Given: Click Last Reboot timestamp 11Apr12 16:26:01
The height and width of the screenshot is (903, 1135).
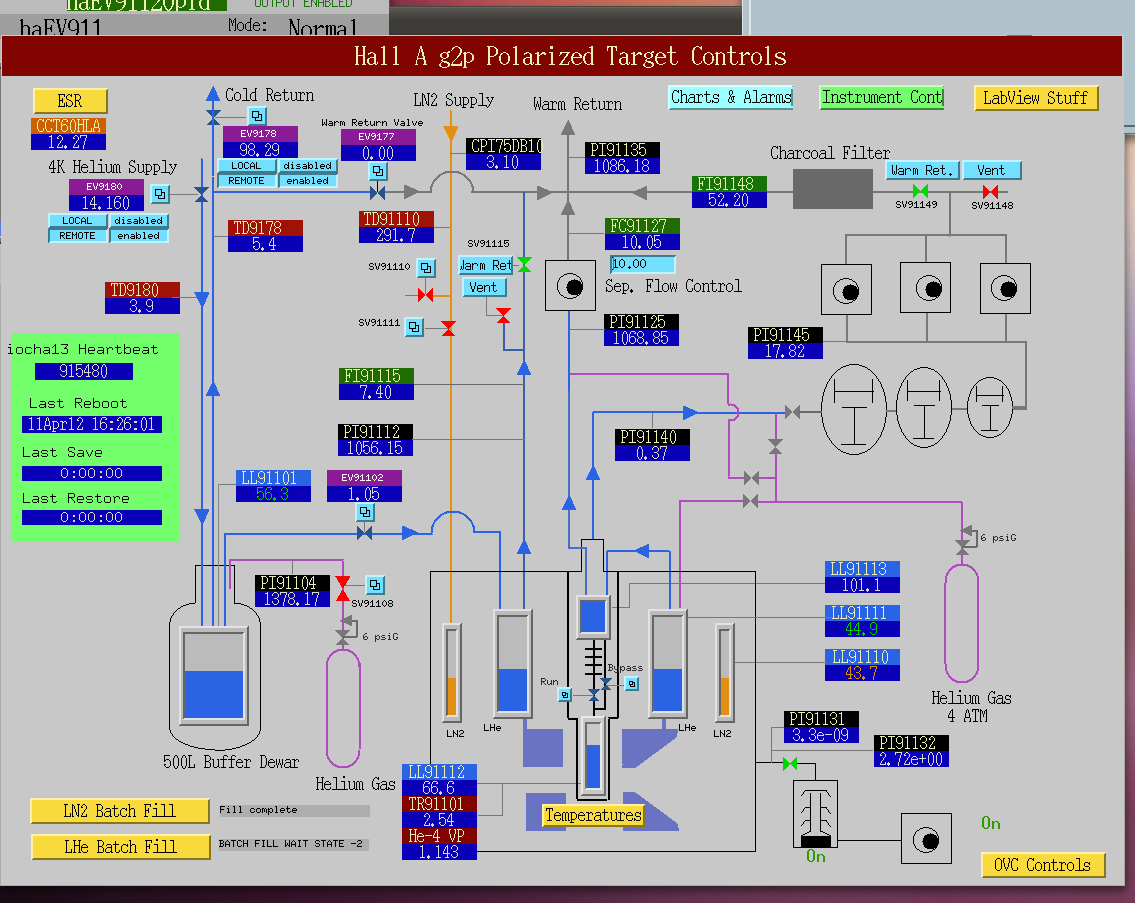Looking at the screenshot, I should (92, 424).
